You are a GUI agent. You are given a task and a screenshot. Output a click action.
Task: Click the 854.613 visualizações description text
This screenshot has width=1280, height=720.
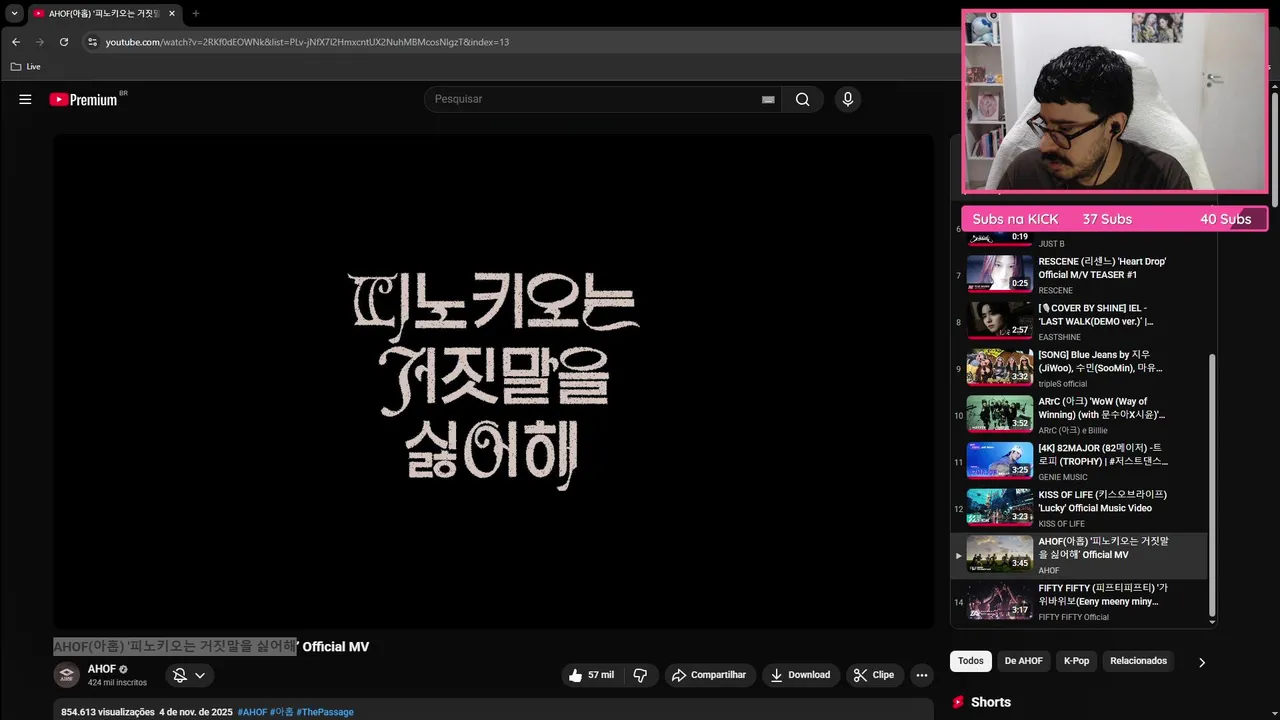tap(108, 712)
